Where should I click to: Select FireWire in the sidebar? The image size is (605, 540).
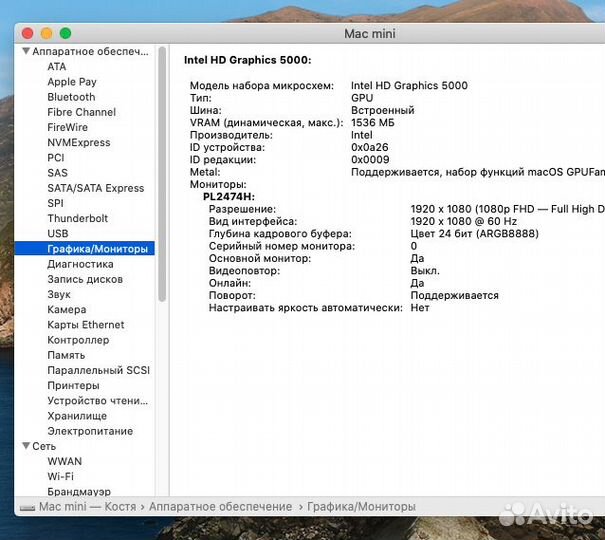click(x=68, y=127)
